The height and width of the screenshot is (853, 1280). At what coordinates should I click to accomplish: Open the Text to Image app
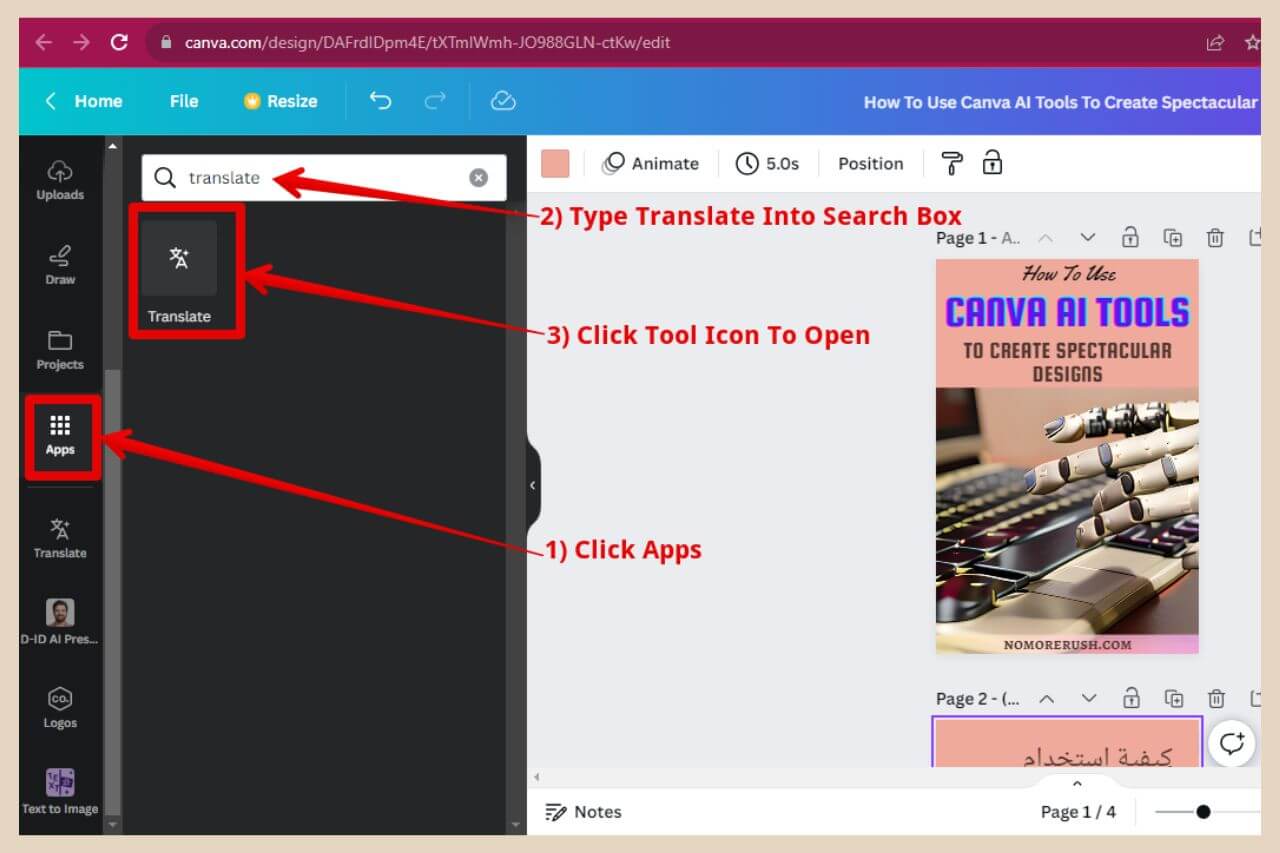click(60, 792)
